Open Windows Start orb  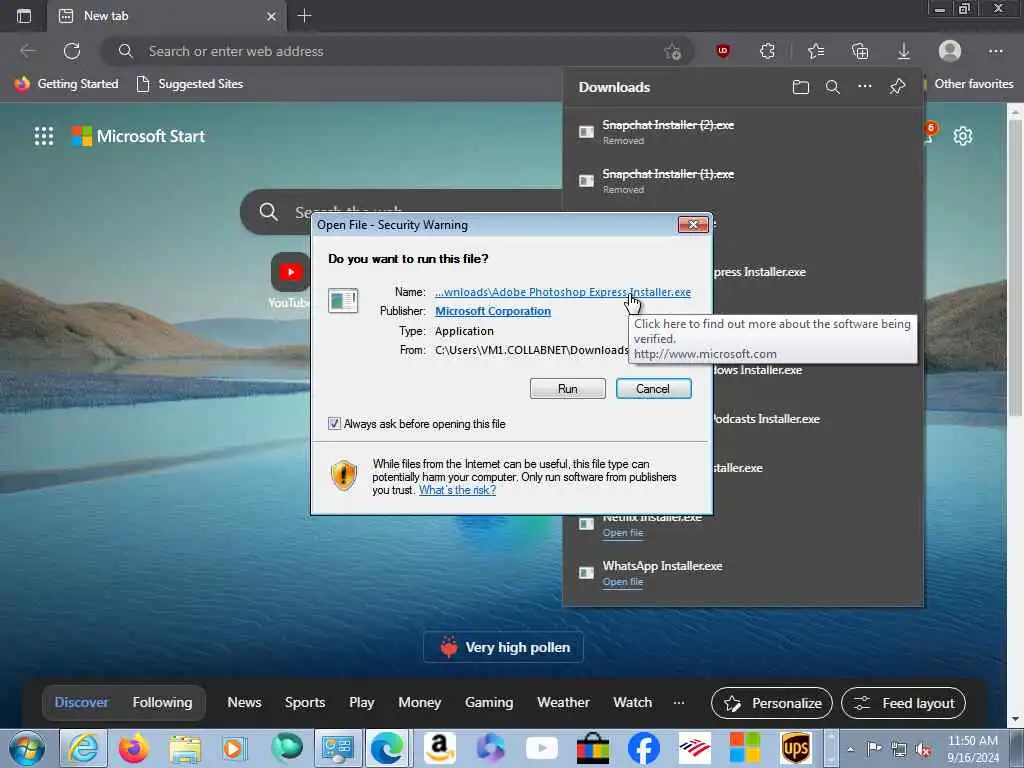27,748
